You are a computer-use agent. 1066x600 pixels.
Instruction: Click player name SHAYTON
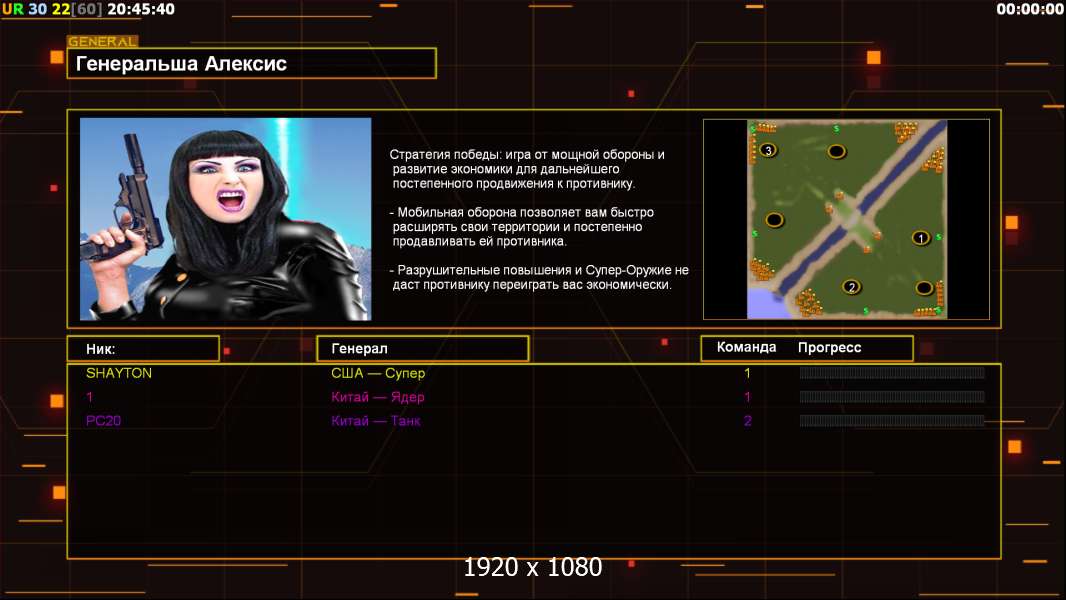pyautogui.click(x=119, y=373)
